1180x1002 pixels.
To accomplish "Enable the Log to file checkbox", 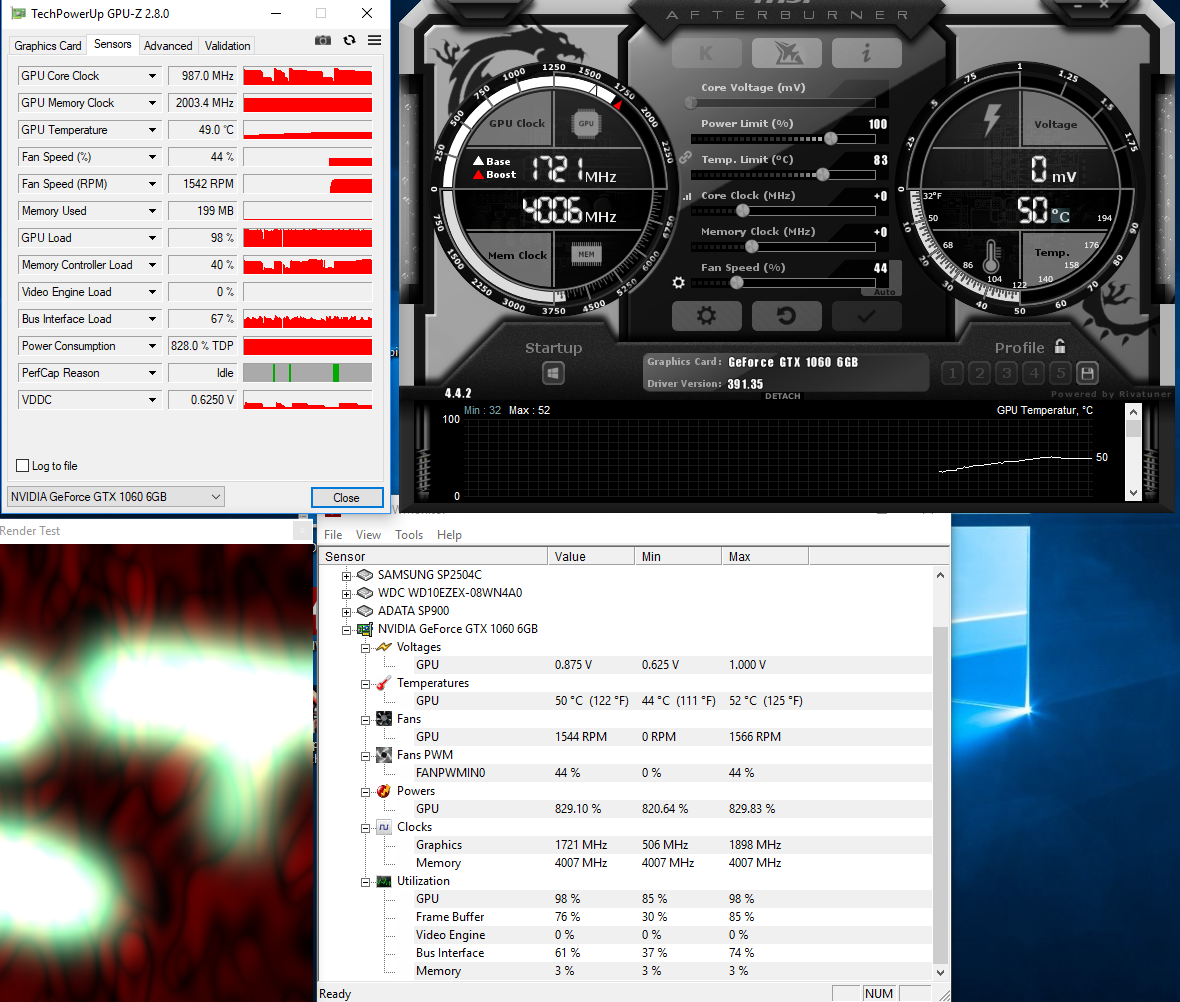I will pyautogui.click(x=23, y=466).
